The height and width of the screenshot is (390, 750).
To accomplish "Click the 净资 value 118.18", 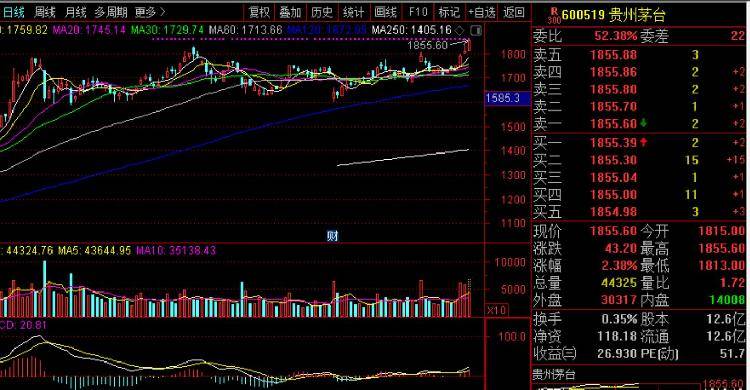I will 617,336.
